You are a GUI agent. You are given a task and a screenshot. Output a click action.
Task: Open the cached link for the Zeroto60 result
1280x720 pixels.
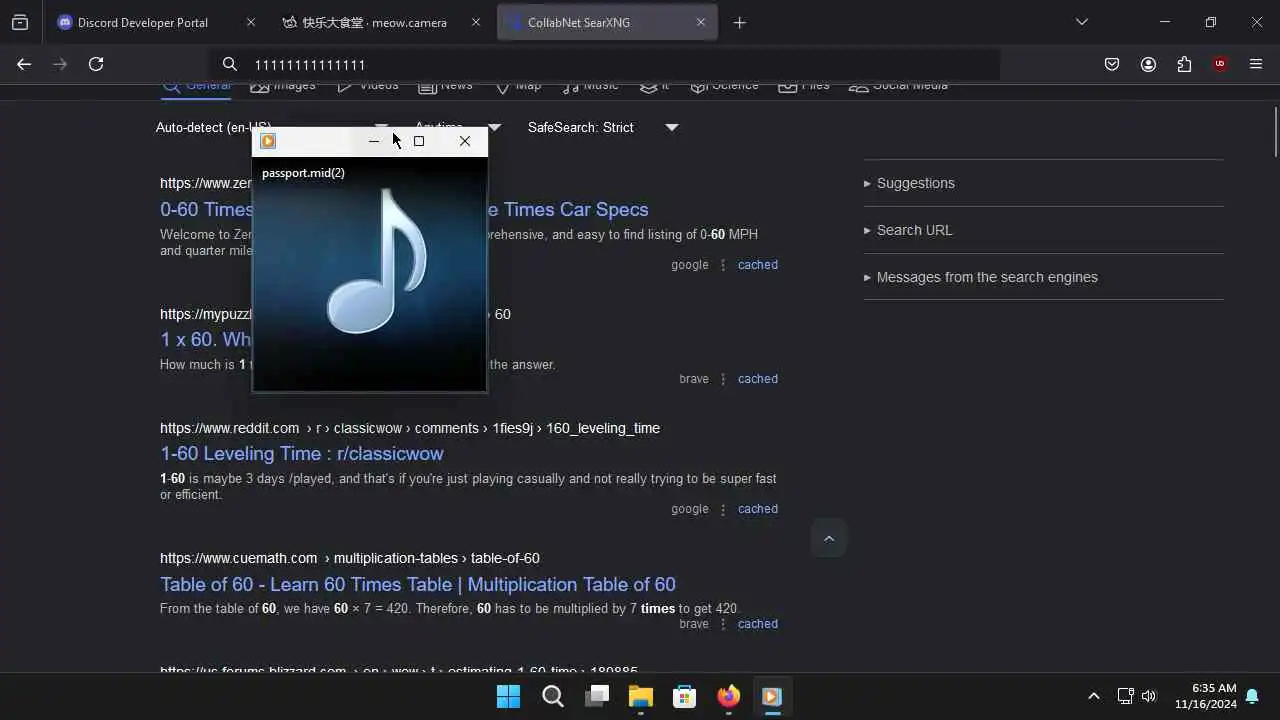pos(758,265)
